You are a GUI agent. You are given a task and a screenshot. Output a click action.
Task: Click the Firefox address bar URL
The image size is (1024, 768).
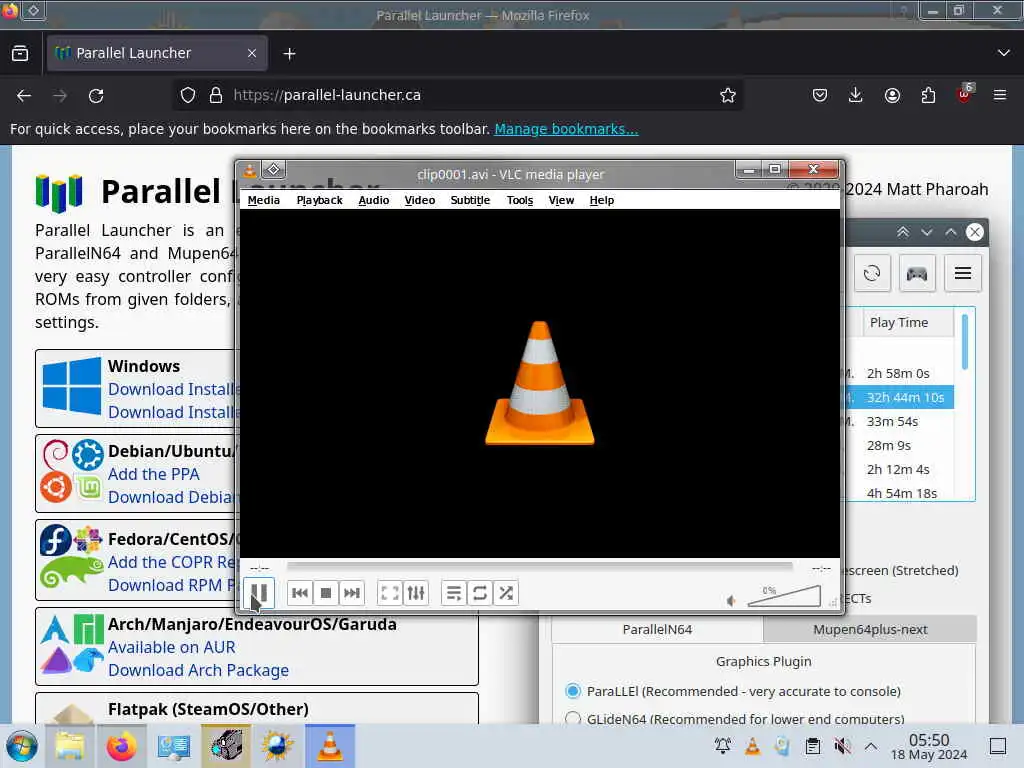point(327,95)
